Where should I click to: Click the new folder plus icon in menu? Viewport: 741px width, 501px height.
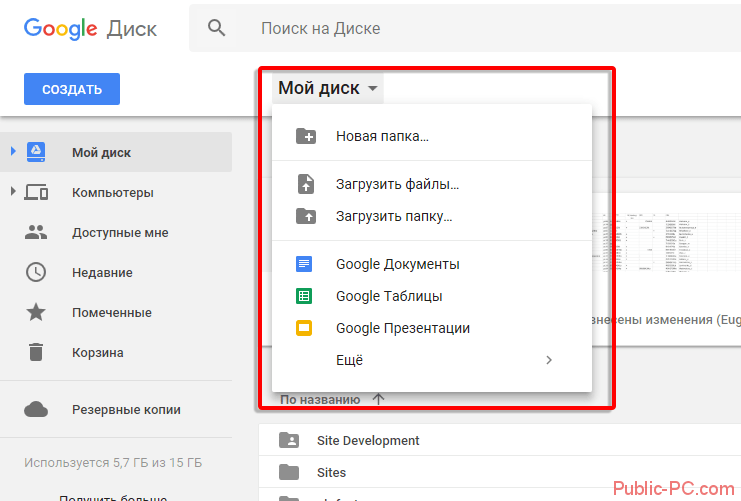[306, 136]
